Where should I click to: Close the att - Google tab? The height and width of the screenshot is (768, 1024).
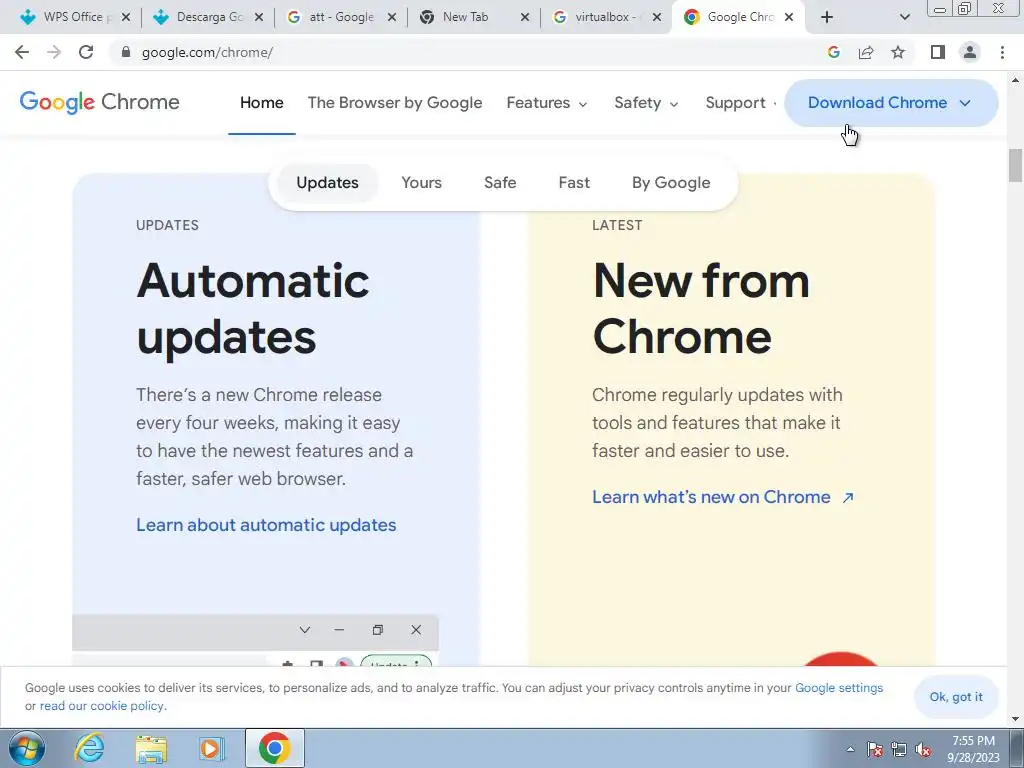[392, 17]
